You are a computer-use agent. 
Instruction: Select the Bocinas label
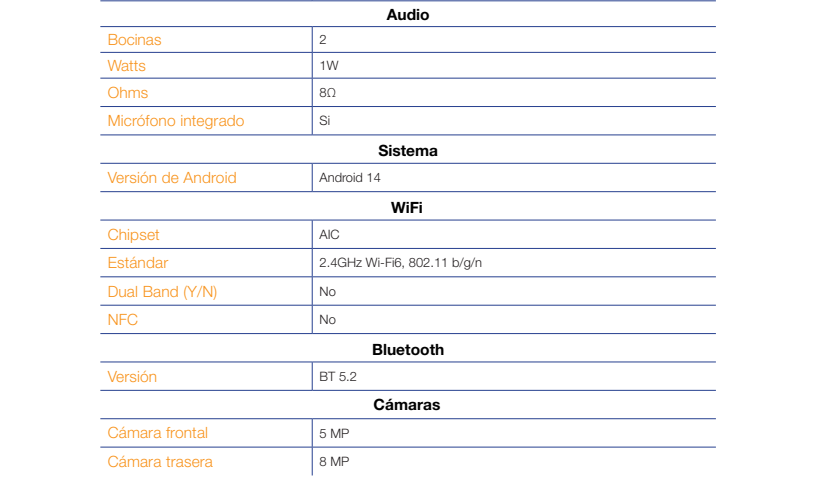click(134, 40)
